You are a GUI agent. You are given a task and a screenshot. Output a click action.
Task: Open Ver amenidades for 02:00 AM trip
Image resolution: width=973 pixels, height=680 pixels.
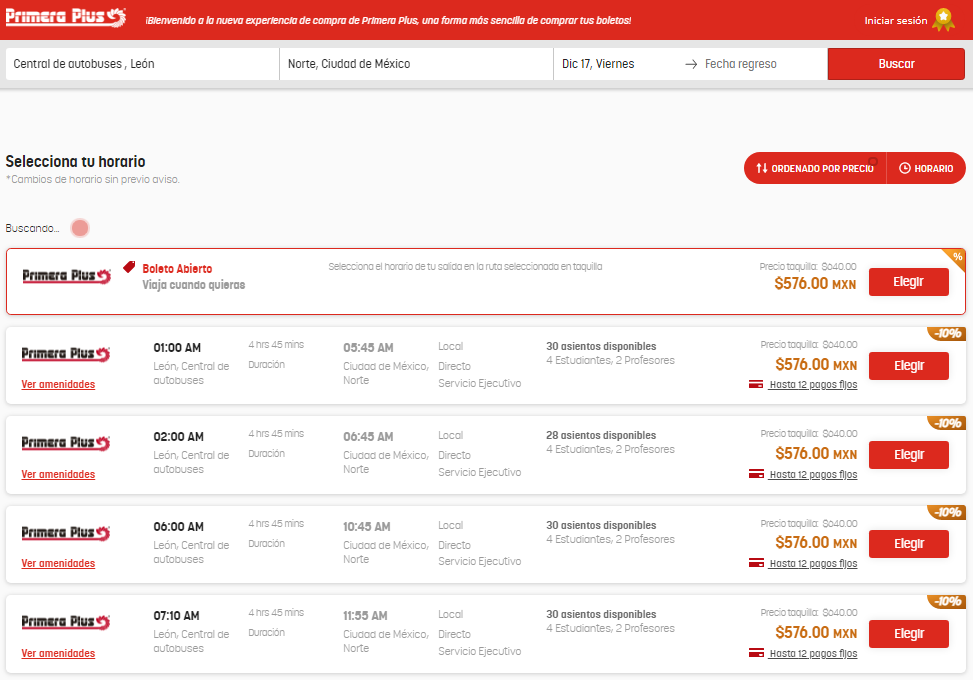click(58, 474)
